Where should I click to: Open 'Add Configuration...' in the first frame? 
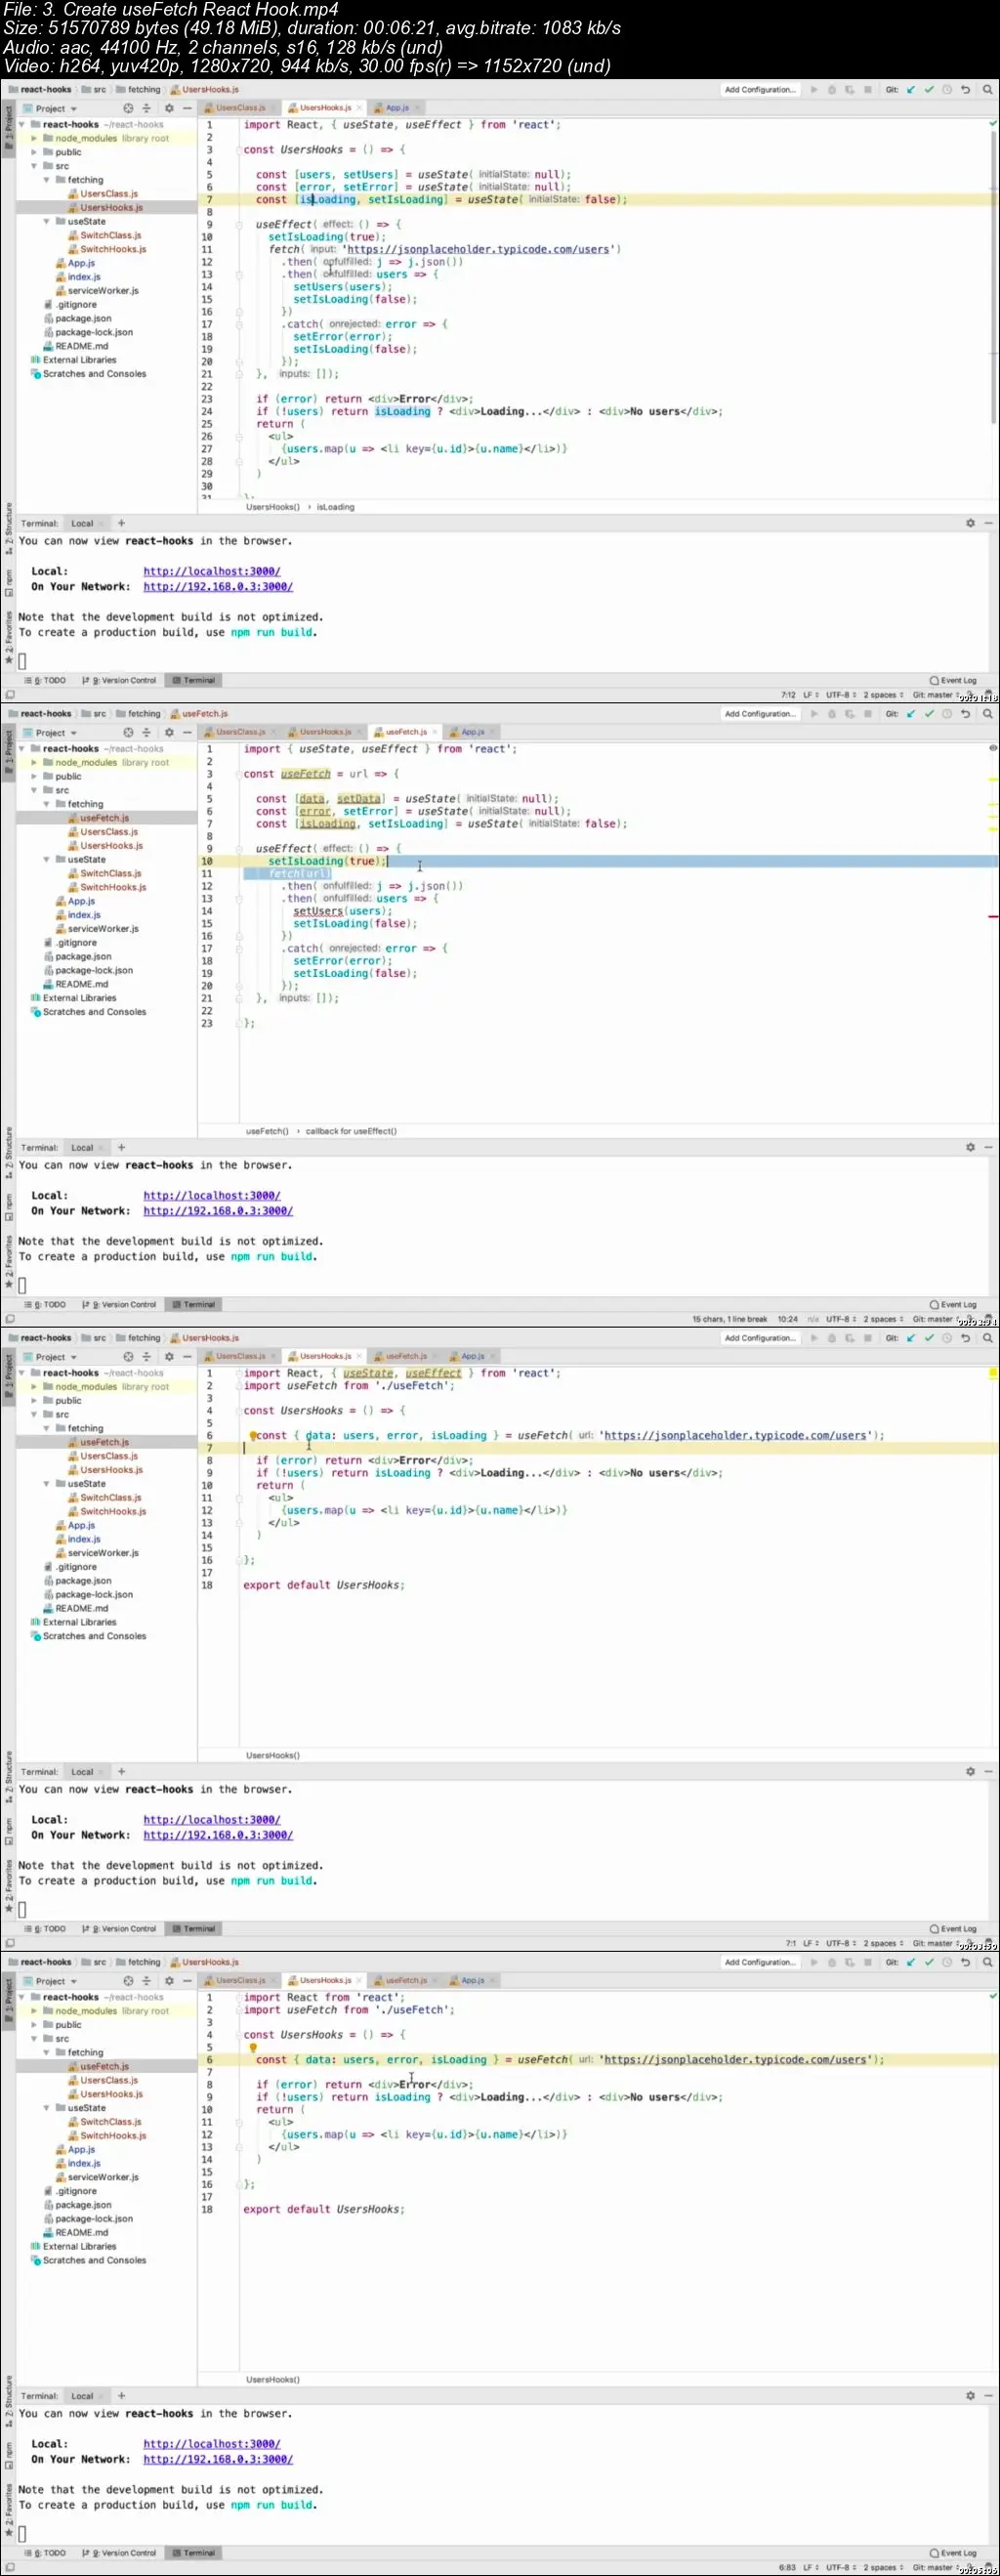(760, 90)
